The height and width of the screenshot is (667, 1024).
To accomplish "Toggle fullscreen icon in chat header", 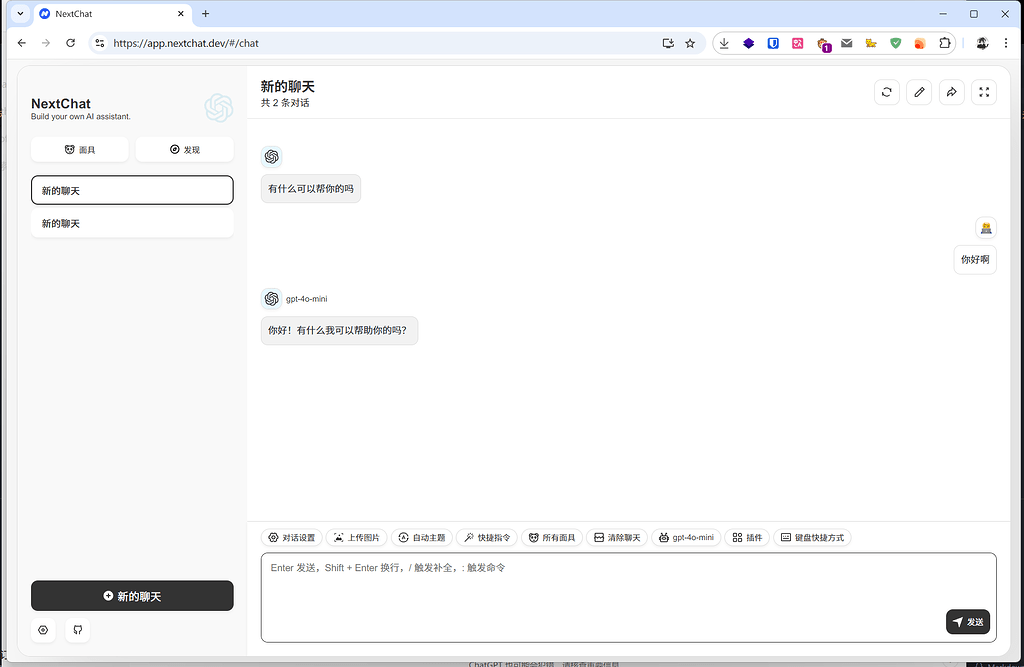I will coord(984,92).
